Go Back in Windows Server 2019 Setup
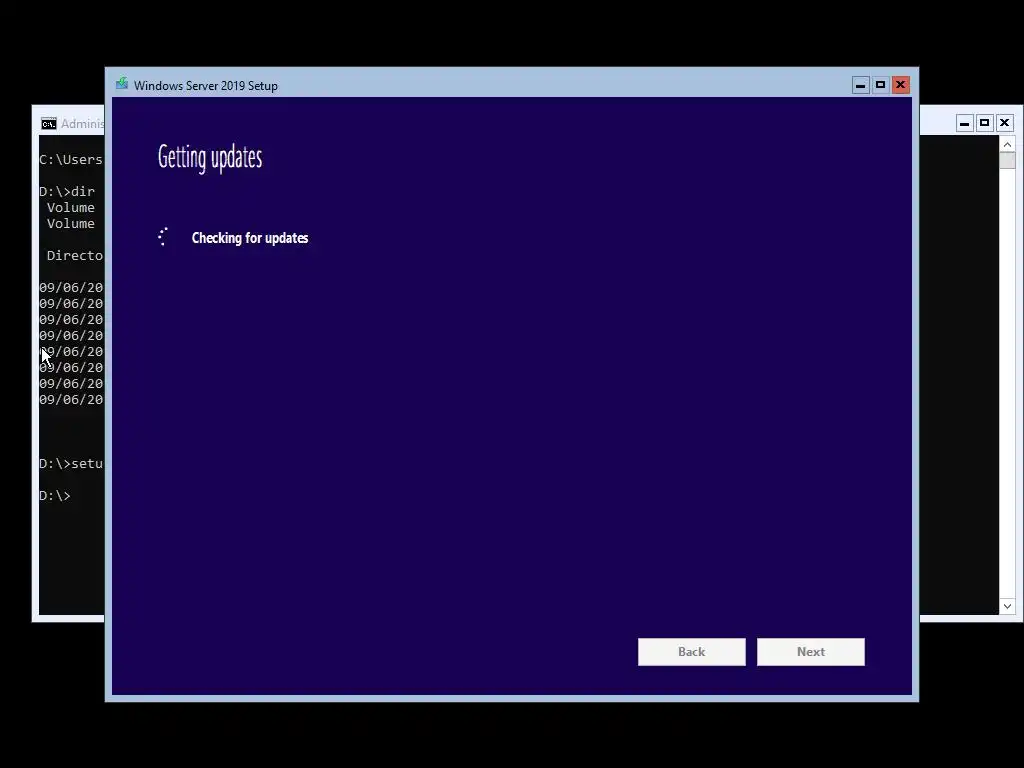Viewport: 1024px width, 768px height. click(x=692, y=652)
